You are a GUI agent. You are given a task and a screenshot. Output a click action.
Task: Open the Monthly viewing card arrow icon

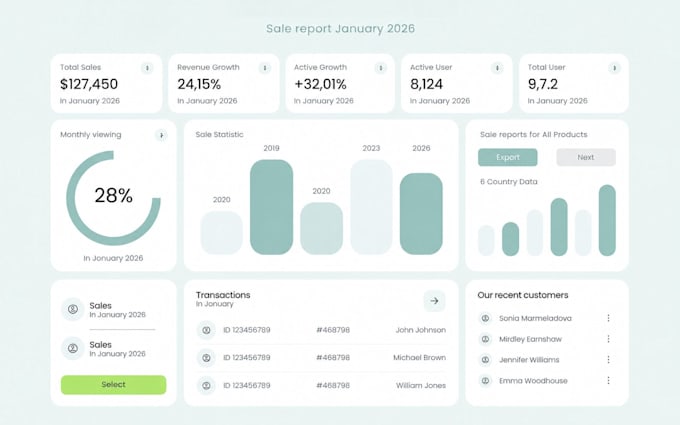point(161,135)
